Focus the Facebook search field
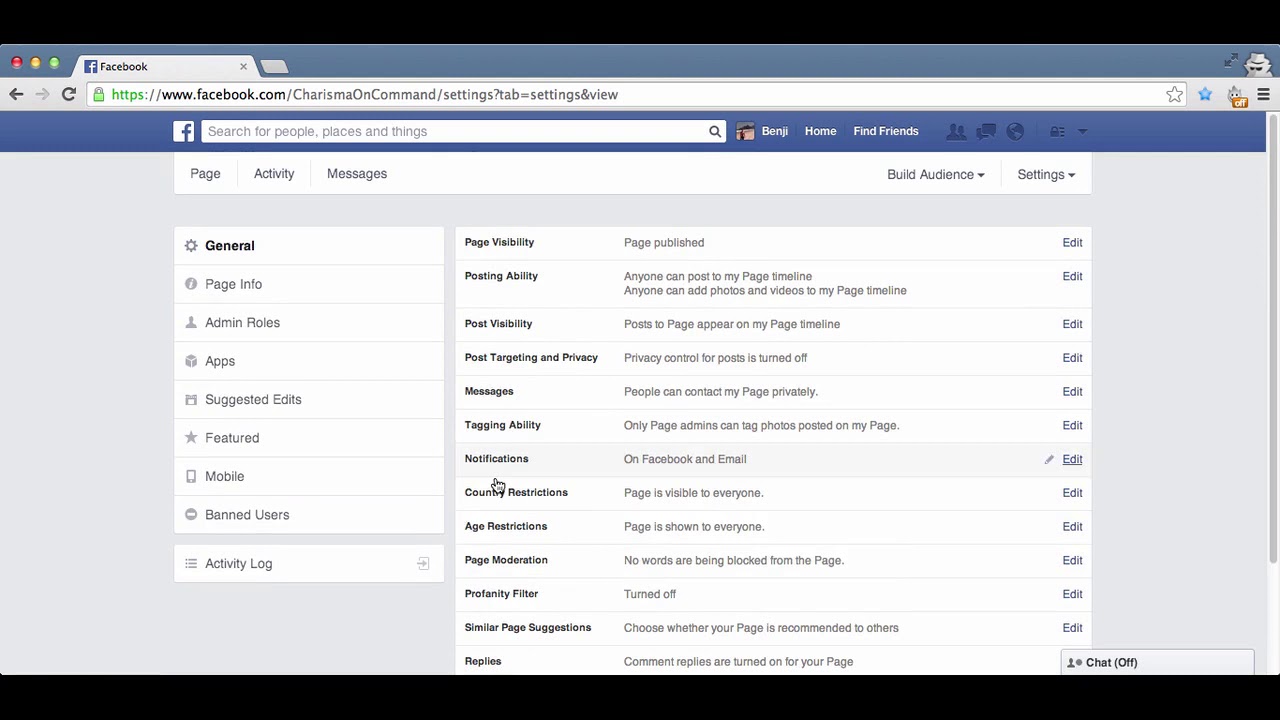 coord(455,131)
